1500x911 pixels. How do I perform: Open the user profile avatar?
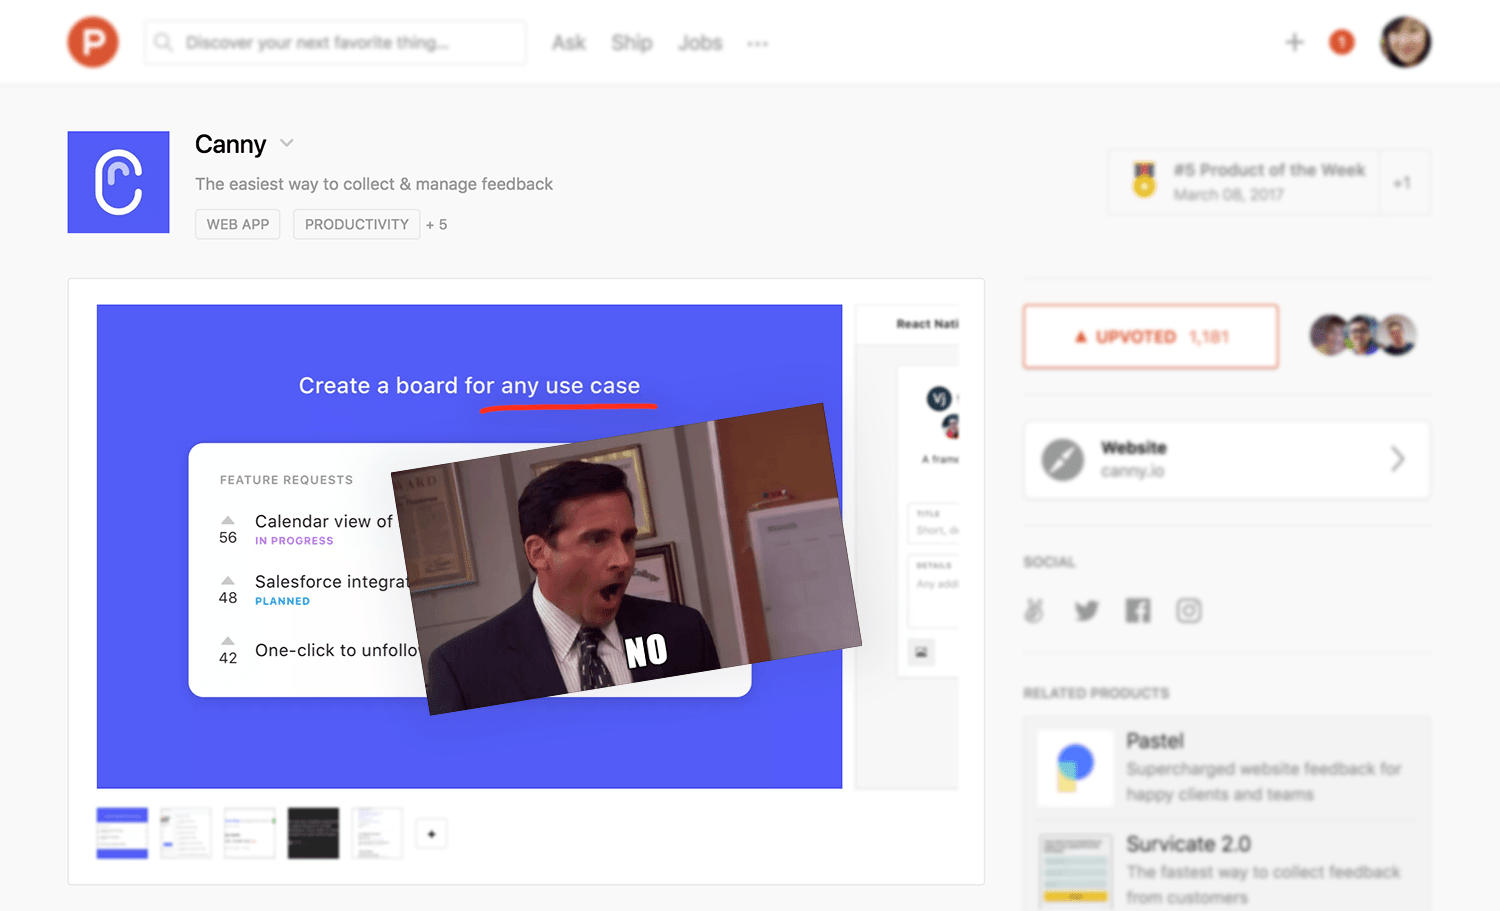click(x=1405, y=42)
